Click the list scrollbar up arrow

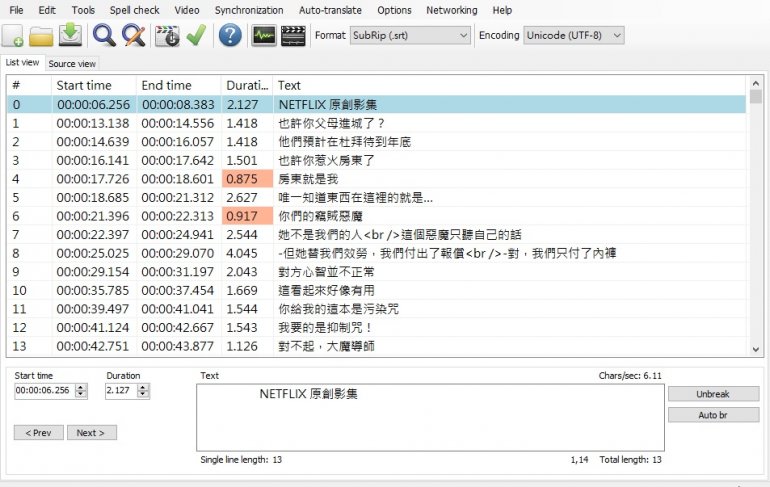point(756,83)
